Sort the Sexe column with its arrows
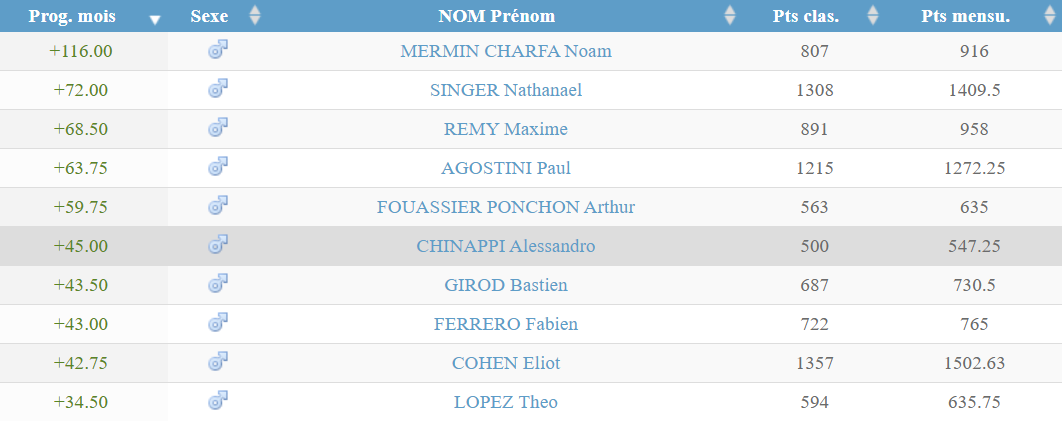 [x=255, y=16]
